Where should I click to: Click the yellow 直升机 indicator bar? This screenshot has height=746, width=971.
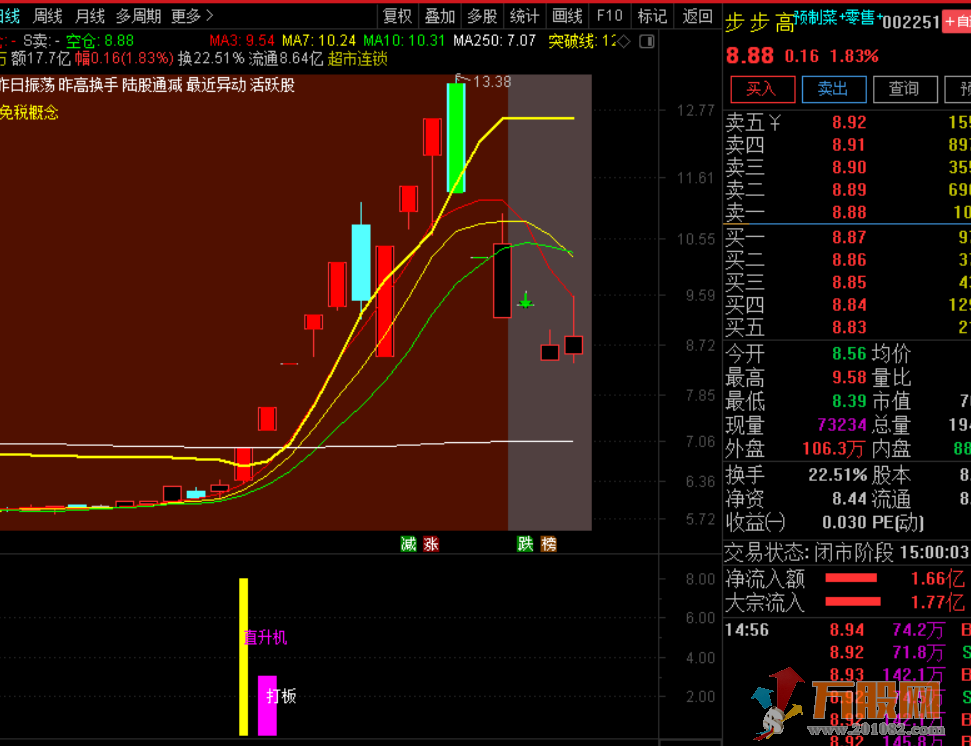coord(244,656)
